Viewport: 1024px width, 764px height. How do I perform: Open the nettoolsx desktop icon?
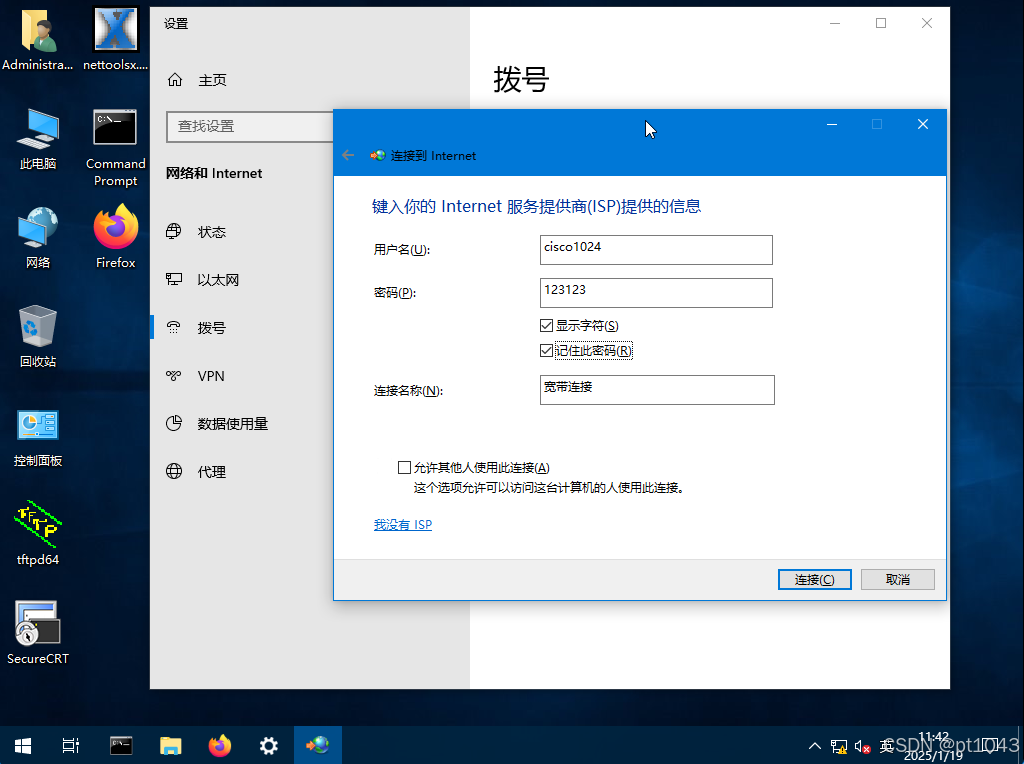click(116, 39)
